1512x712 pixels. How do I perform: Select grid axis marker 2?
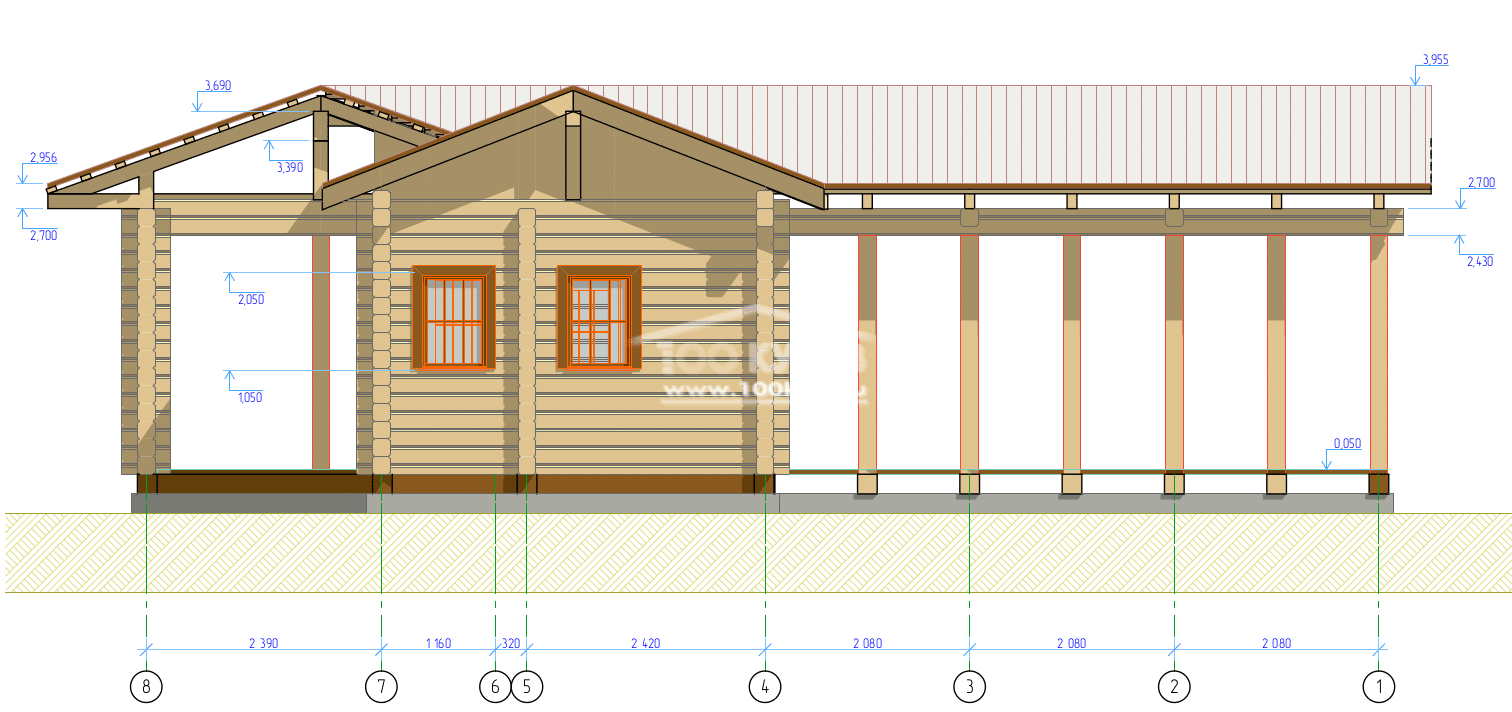pyautogui.click(x=1174, y=687)
